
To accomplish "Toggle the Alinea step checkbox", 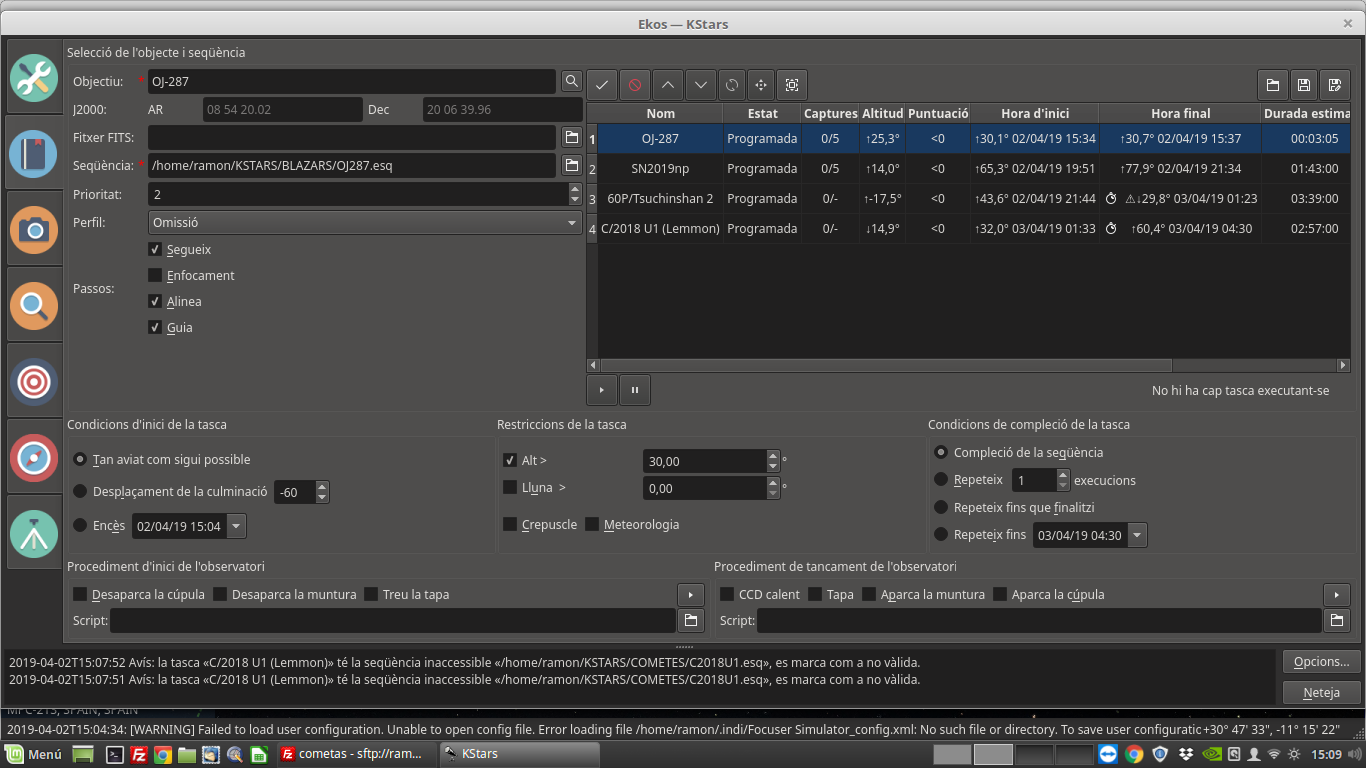I will tap(155, 301).
